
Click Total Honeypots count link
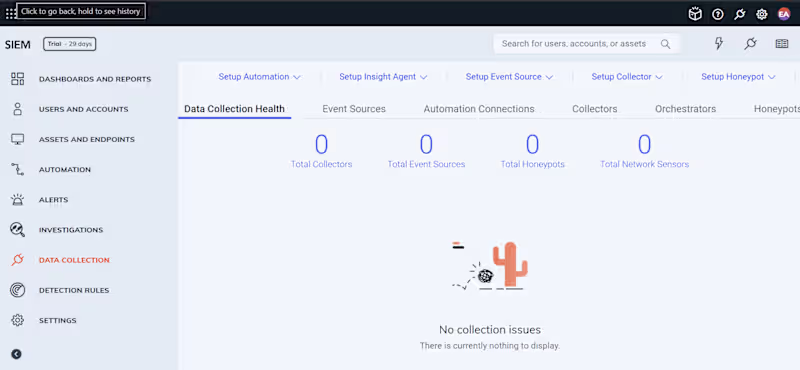533,151
